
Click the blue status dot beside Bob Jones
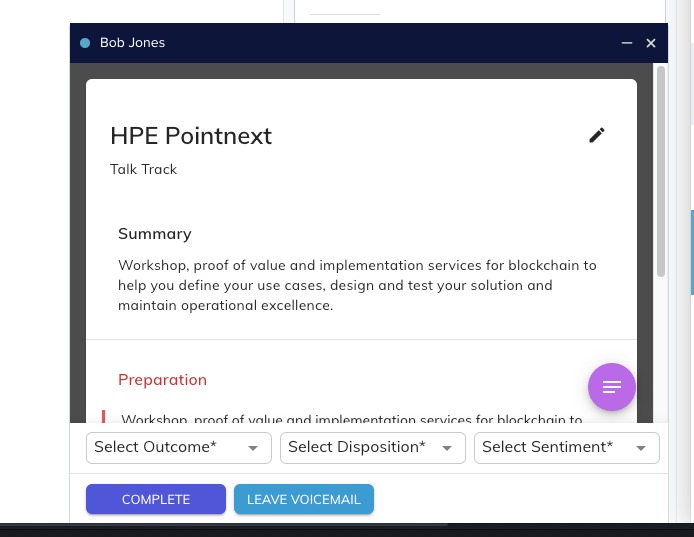[x=85, y=43]
